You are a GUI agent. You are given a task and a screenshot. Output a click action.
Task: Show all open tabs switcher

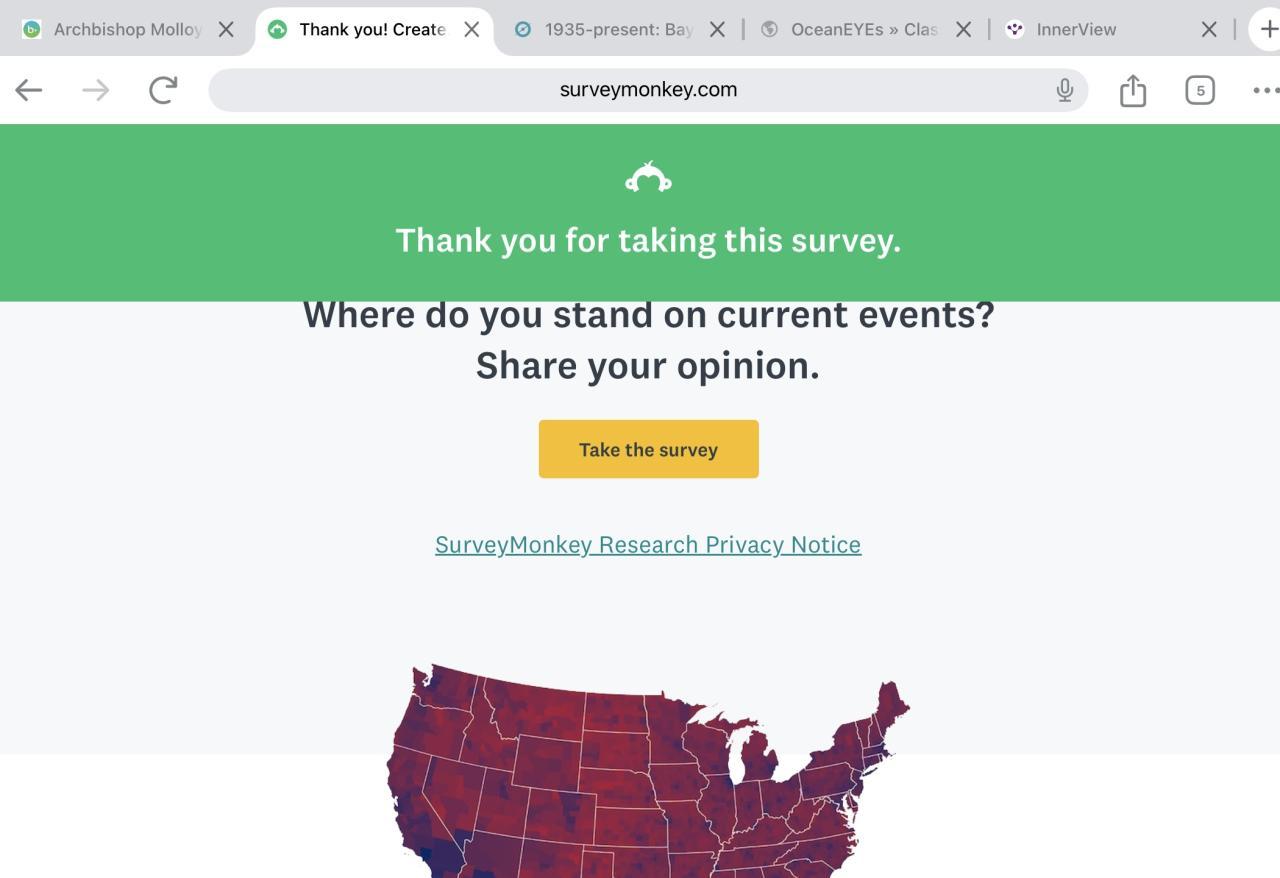click(x=1199, y=90)
